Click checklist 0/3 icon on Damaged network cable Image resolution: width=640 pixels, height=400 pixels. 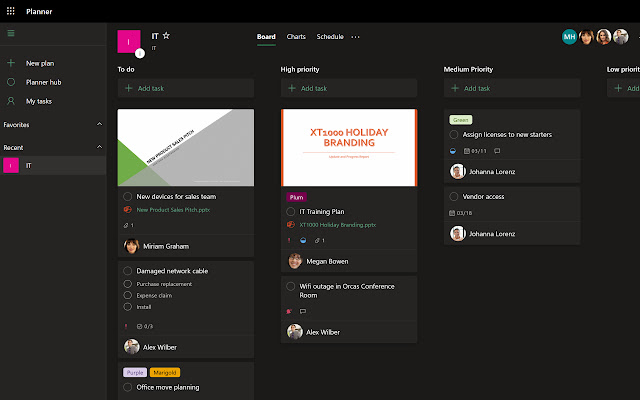[x=140, y=326]
